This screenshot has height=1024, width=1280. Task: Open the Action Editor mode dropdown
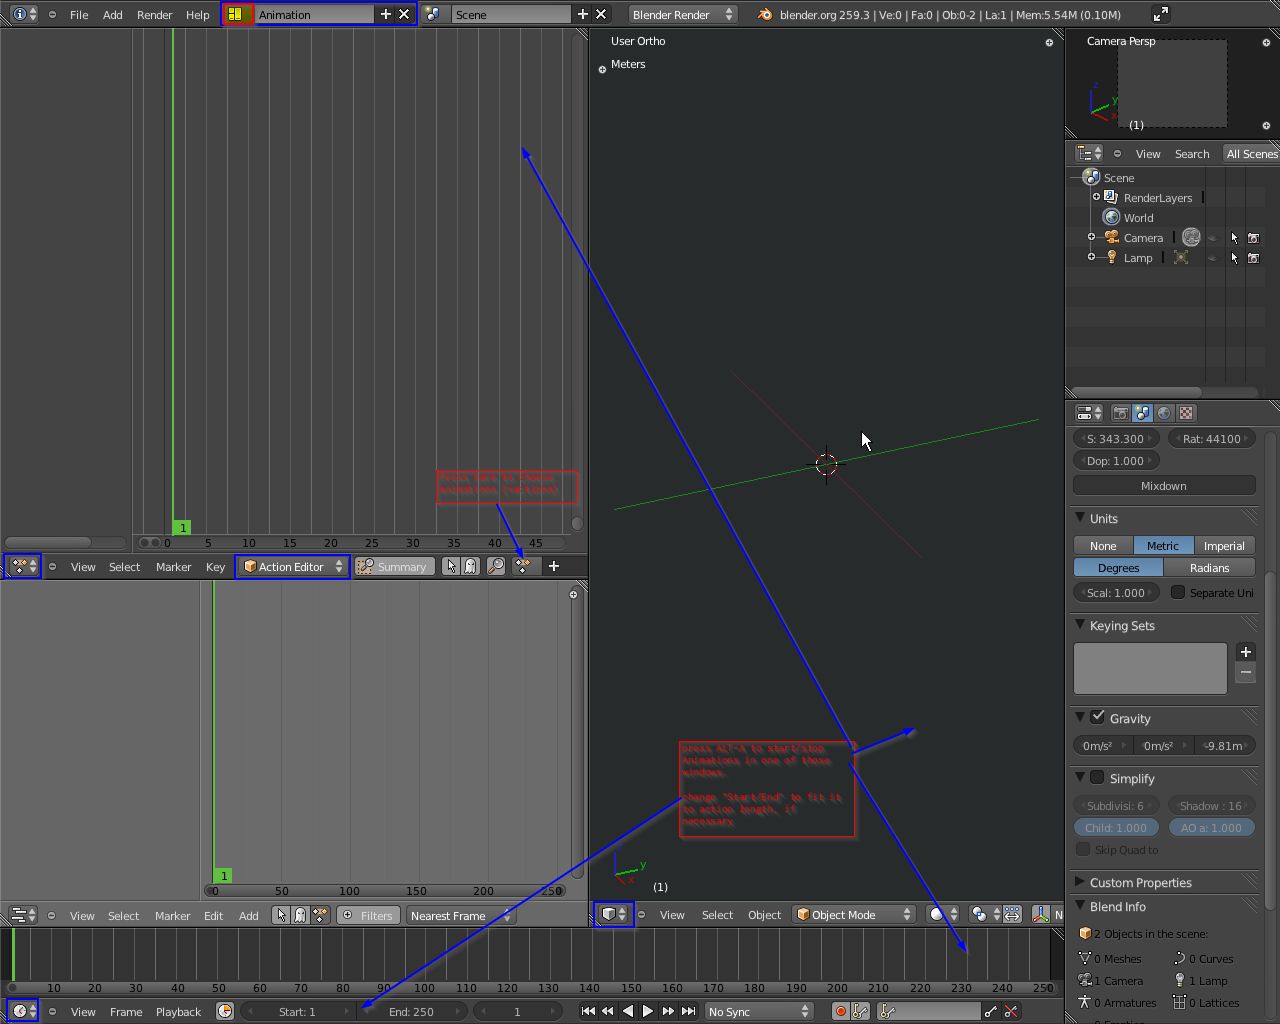coord(292,567)
